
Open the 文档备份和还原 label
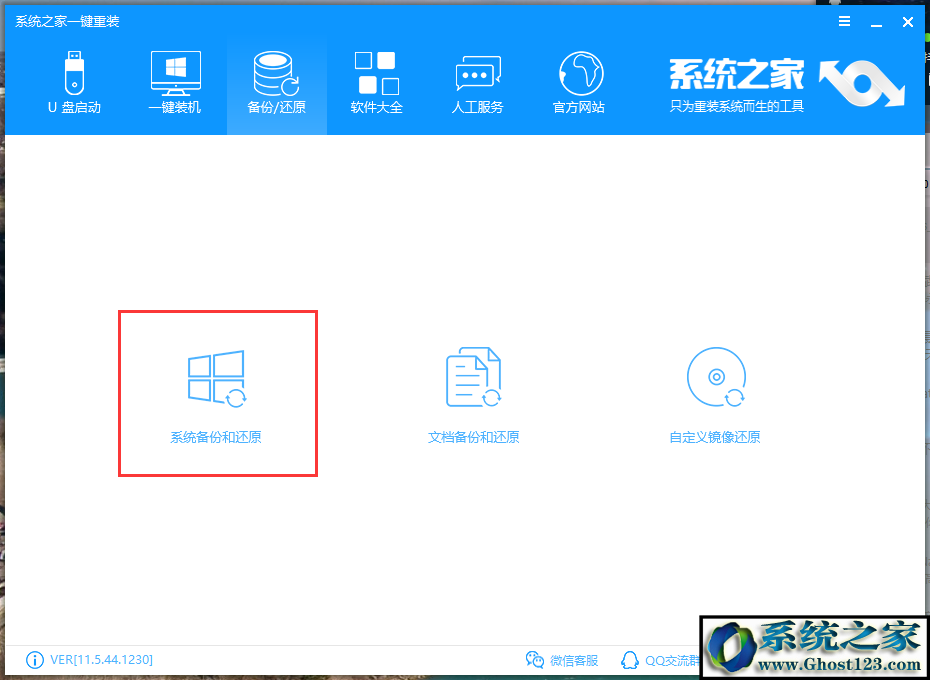(x=473, y=438)
